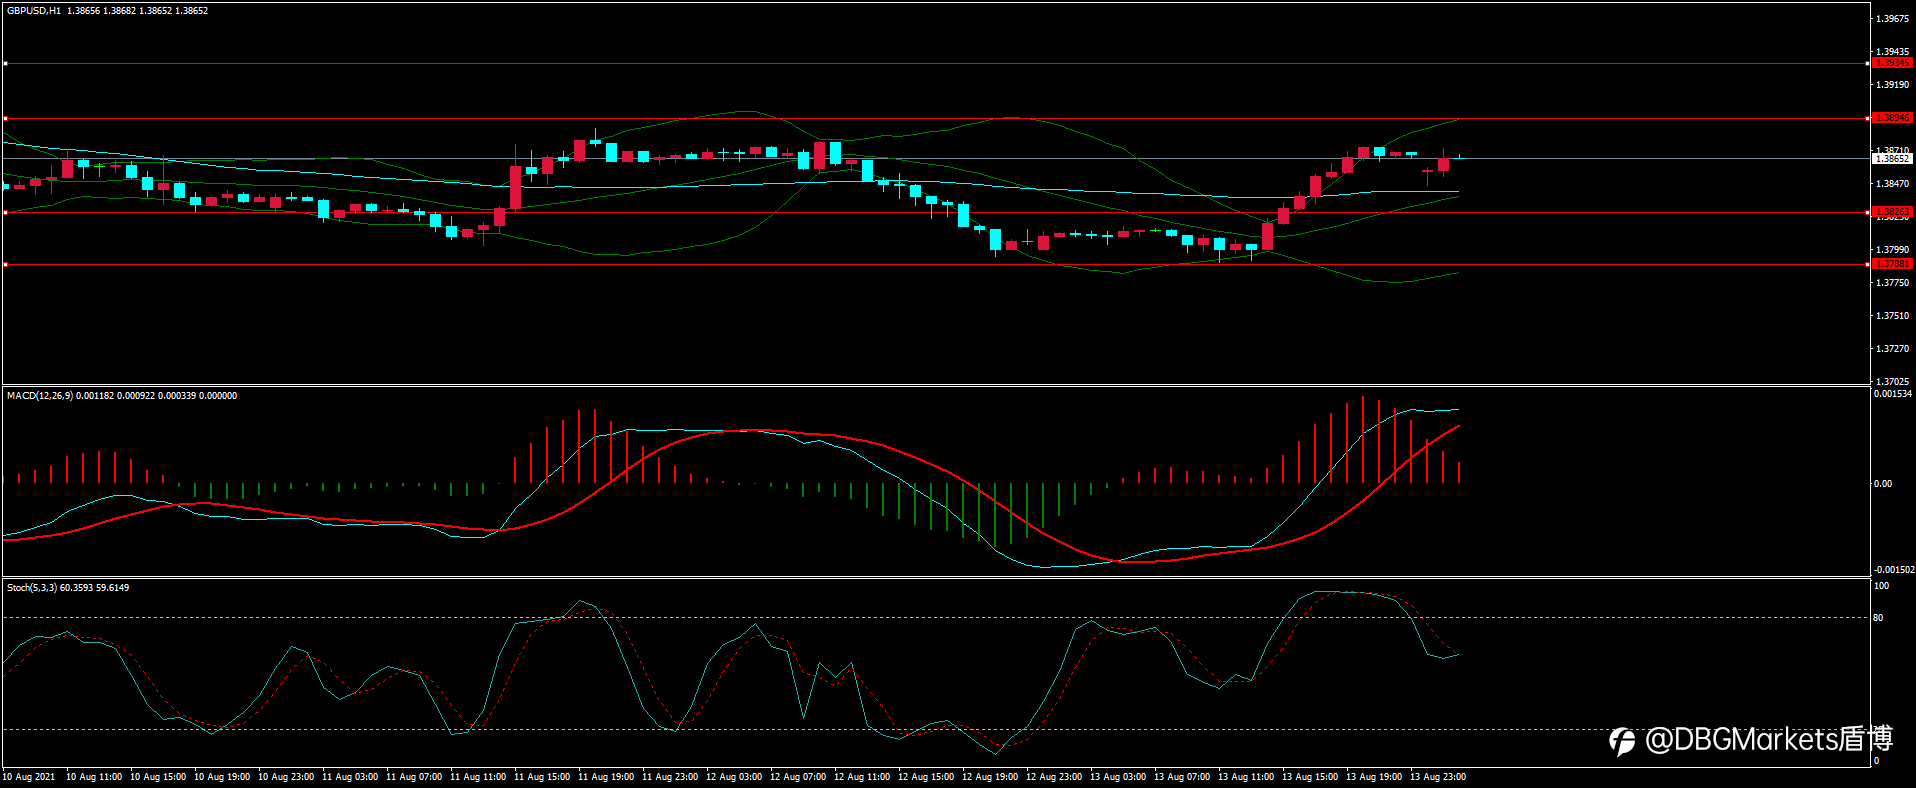Select the red 1.38946 resistance line label
Image resolution: width=1916 pixels, height=788 pixels.
coord(1892,118)
